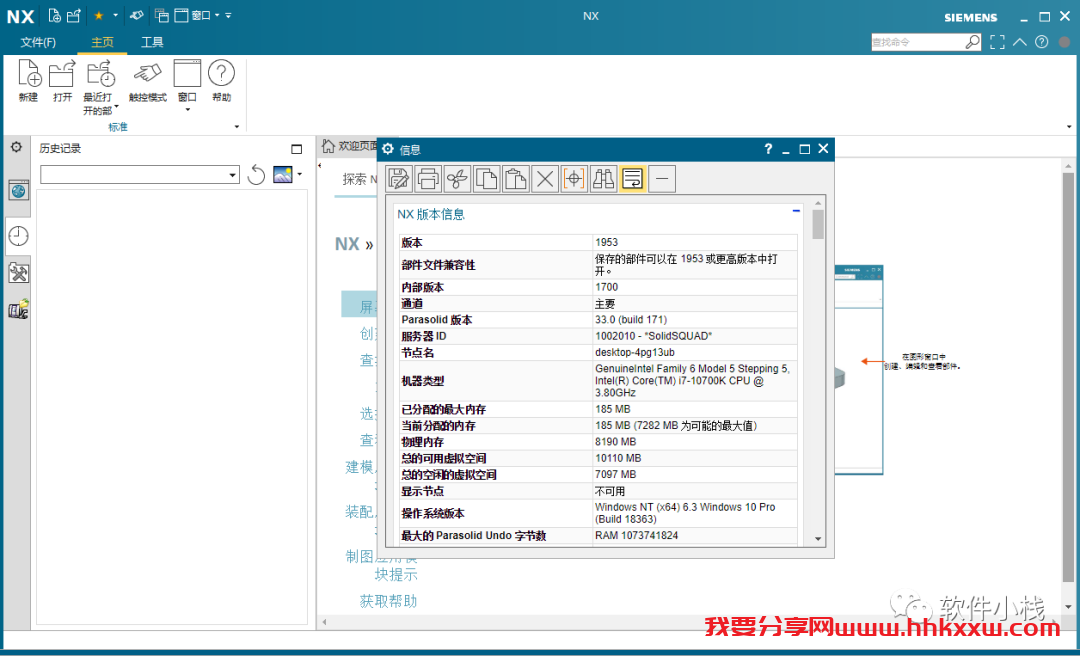Click the dash icon in 信息 toolbar
This screenshot has height=656, width=1080.
click(x=662, y=180)
